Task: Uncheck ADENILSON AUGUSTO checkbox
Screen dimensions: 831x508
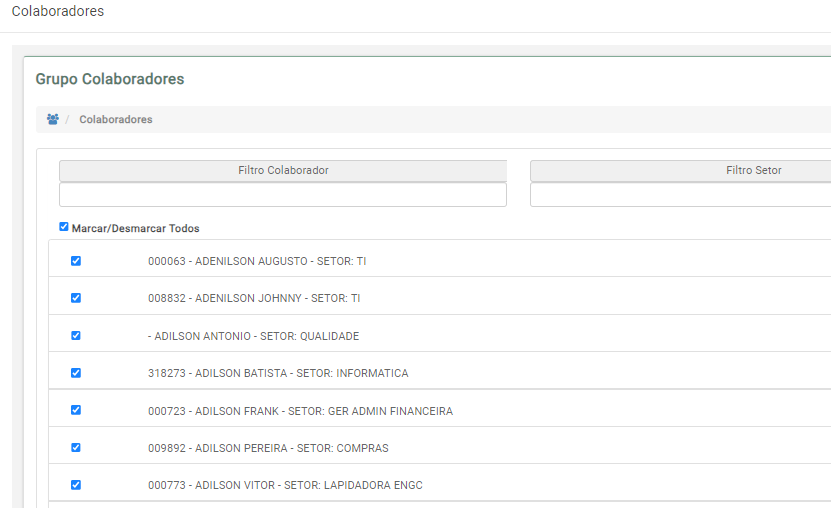Action: pos(76,261)
